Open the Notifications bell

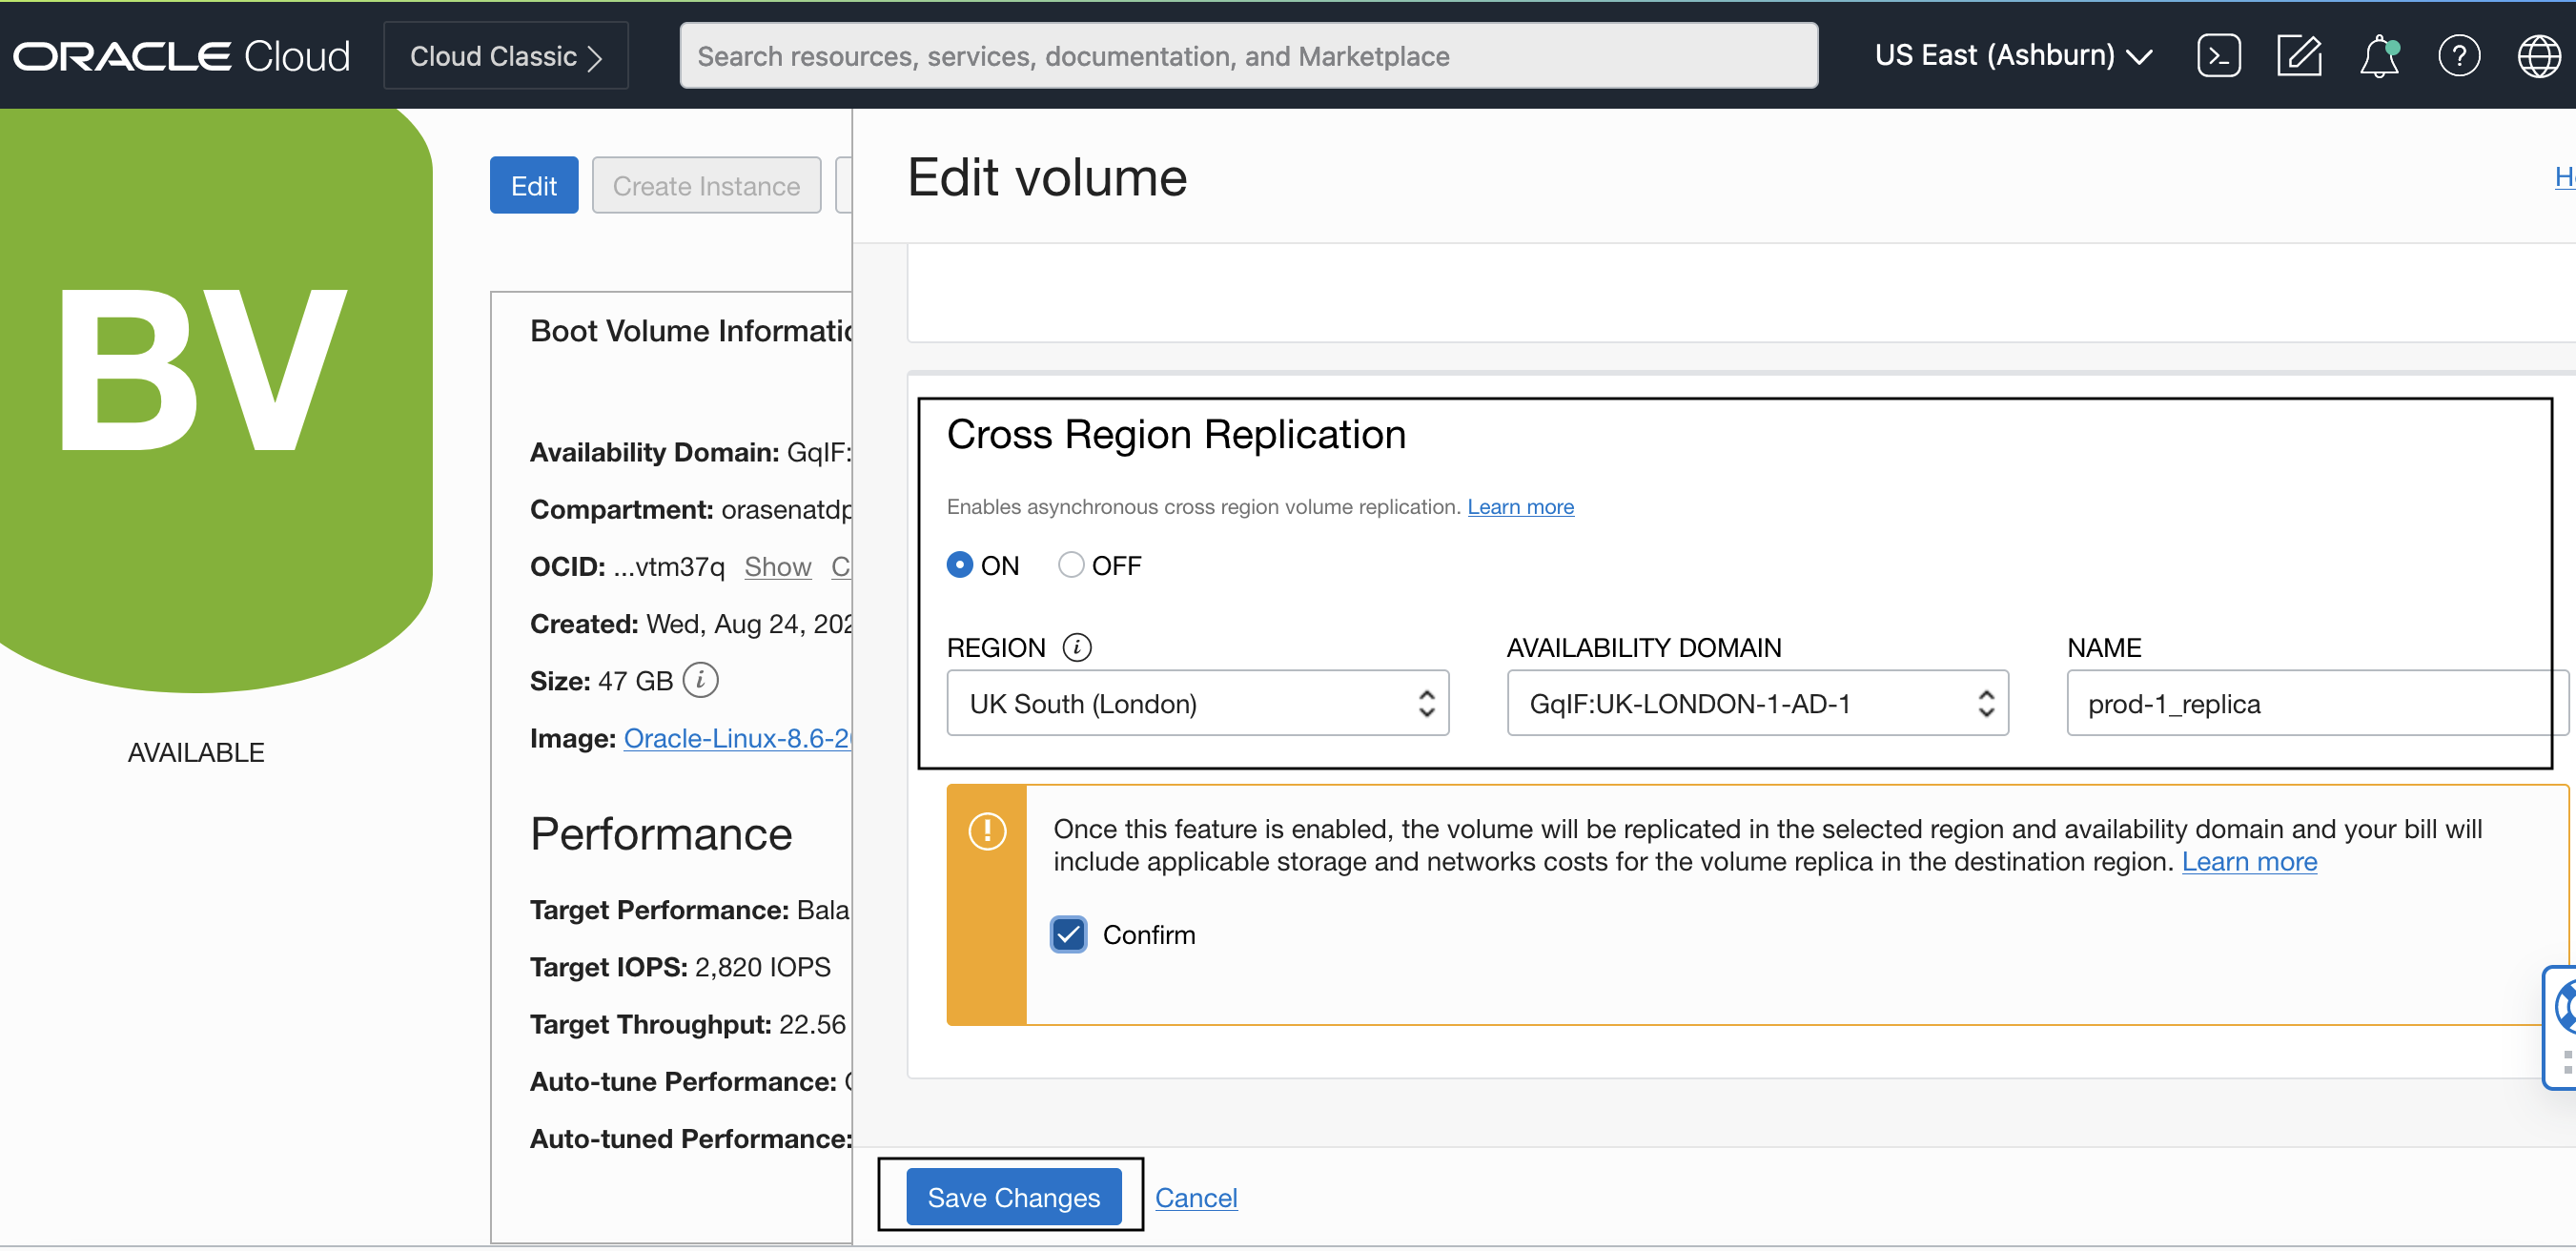(2379, 57)
